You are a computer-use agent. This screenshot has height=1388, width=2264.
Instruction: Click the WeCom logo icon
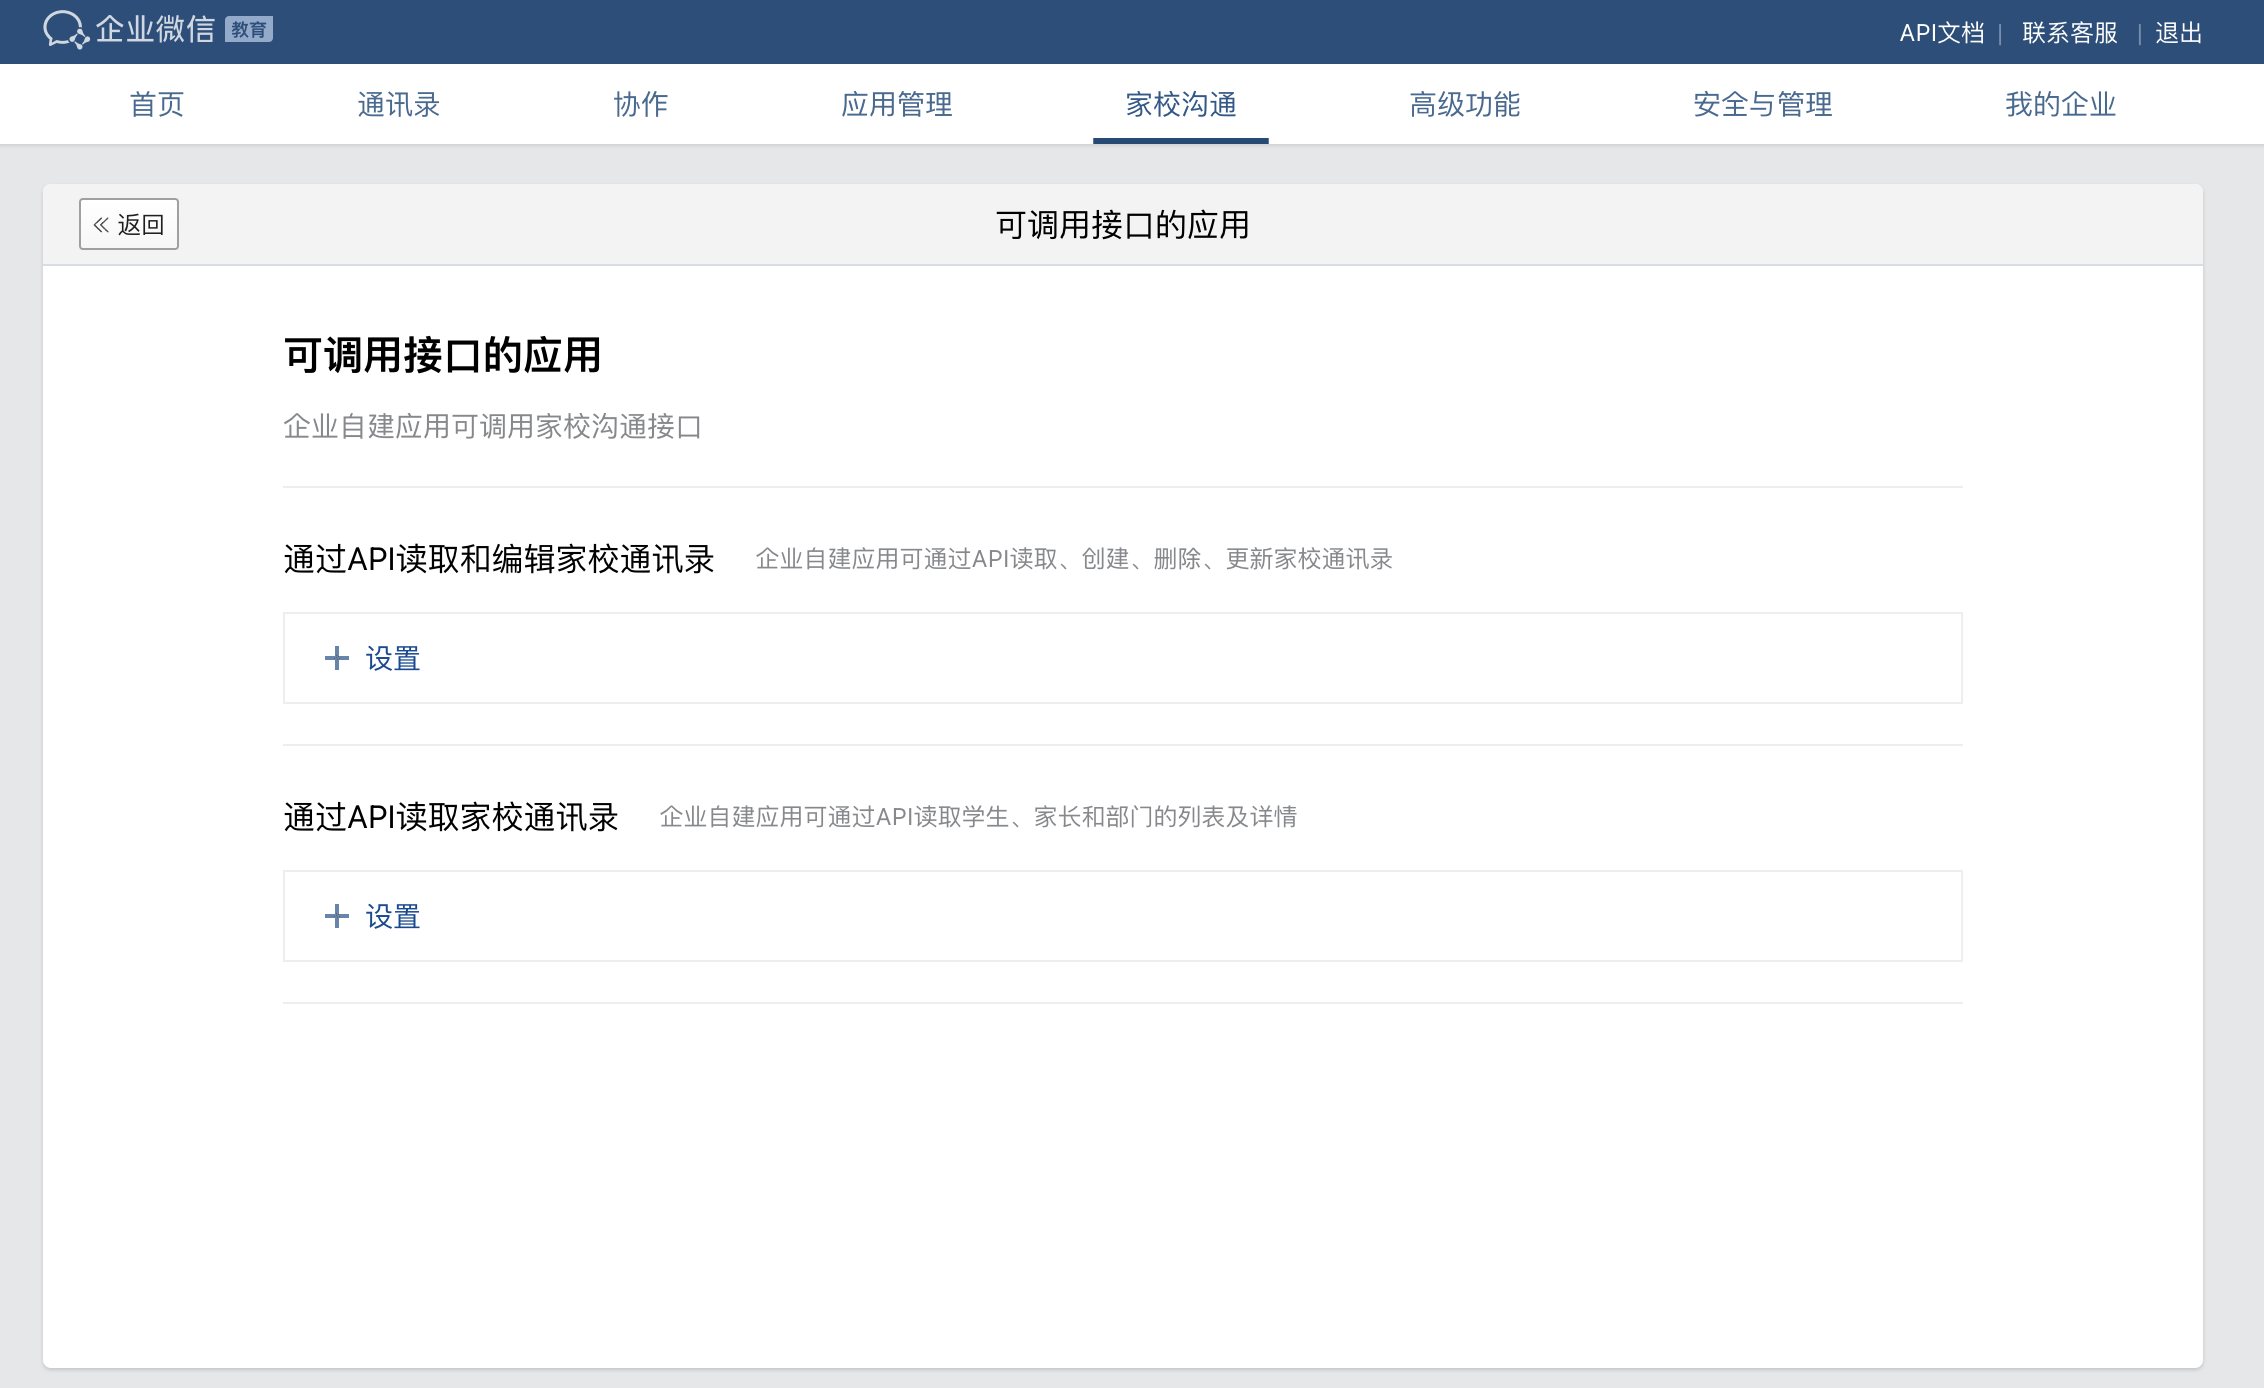tap(65, 30)
